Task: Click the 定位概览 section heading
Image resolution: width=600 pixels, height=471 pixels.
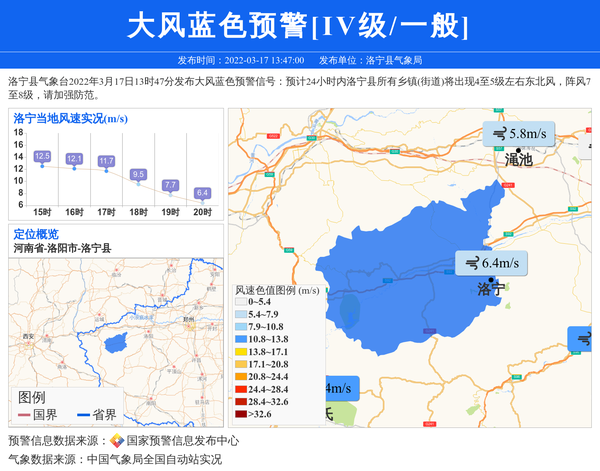Action: pos(36,234)
